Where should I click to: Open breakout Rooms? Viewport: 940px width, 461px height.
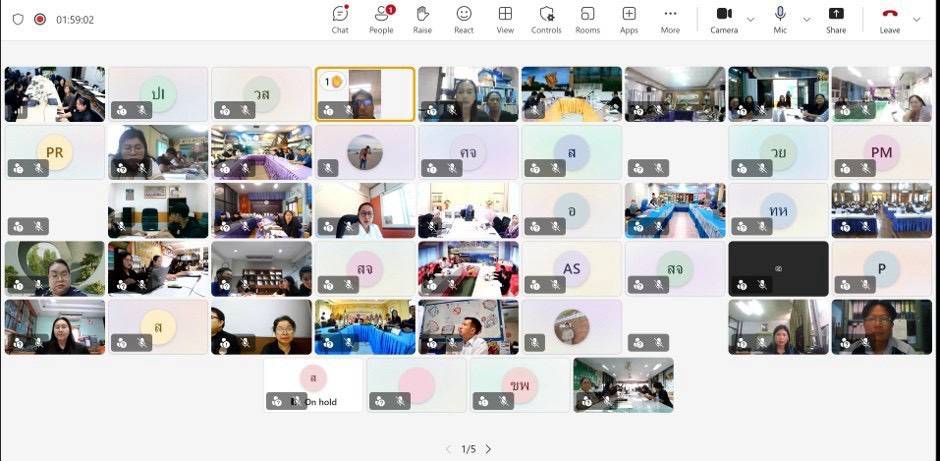(x=588, y=20)
